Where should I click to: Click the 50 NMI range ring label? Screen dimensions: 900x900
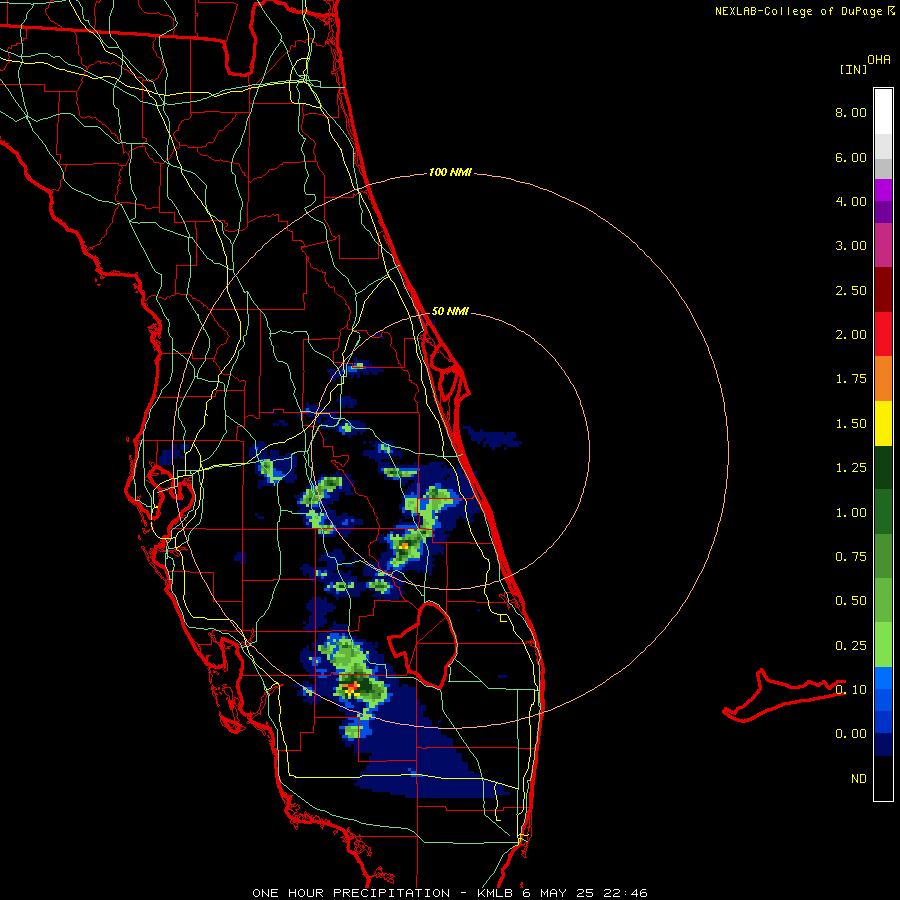[x=450, y=311]
